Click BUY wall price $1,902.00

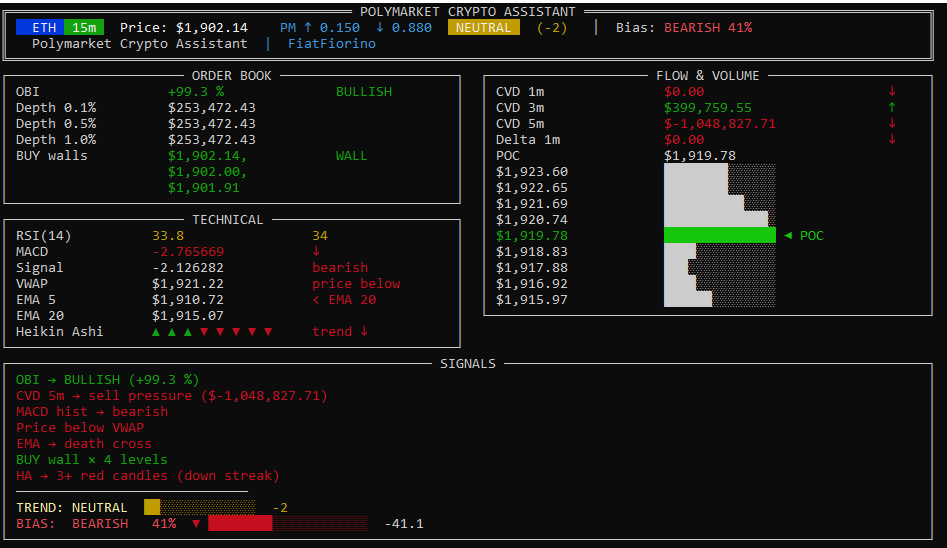click(x=207, y=172)
